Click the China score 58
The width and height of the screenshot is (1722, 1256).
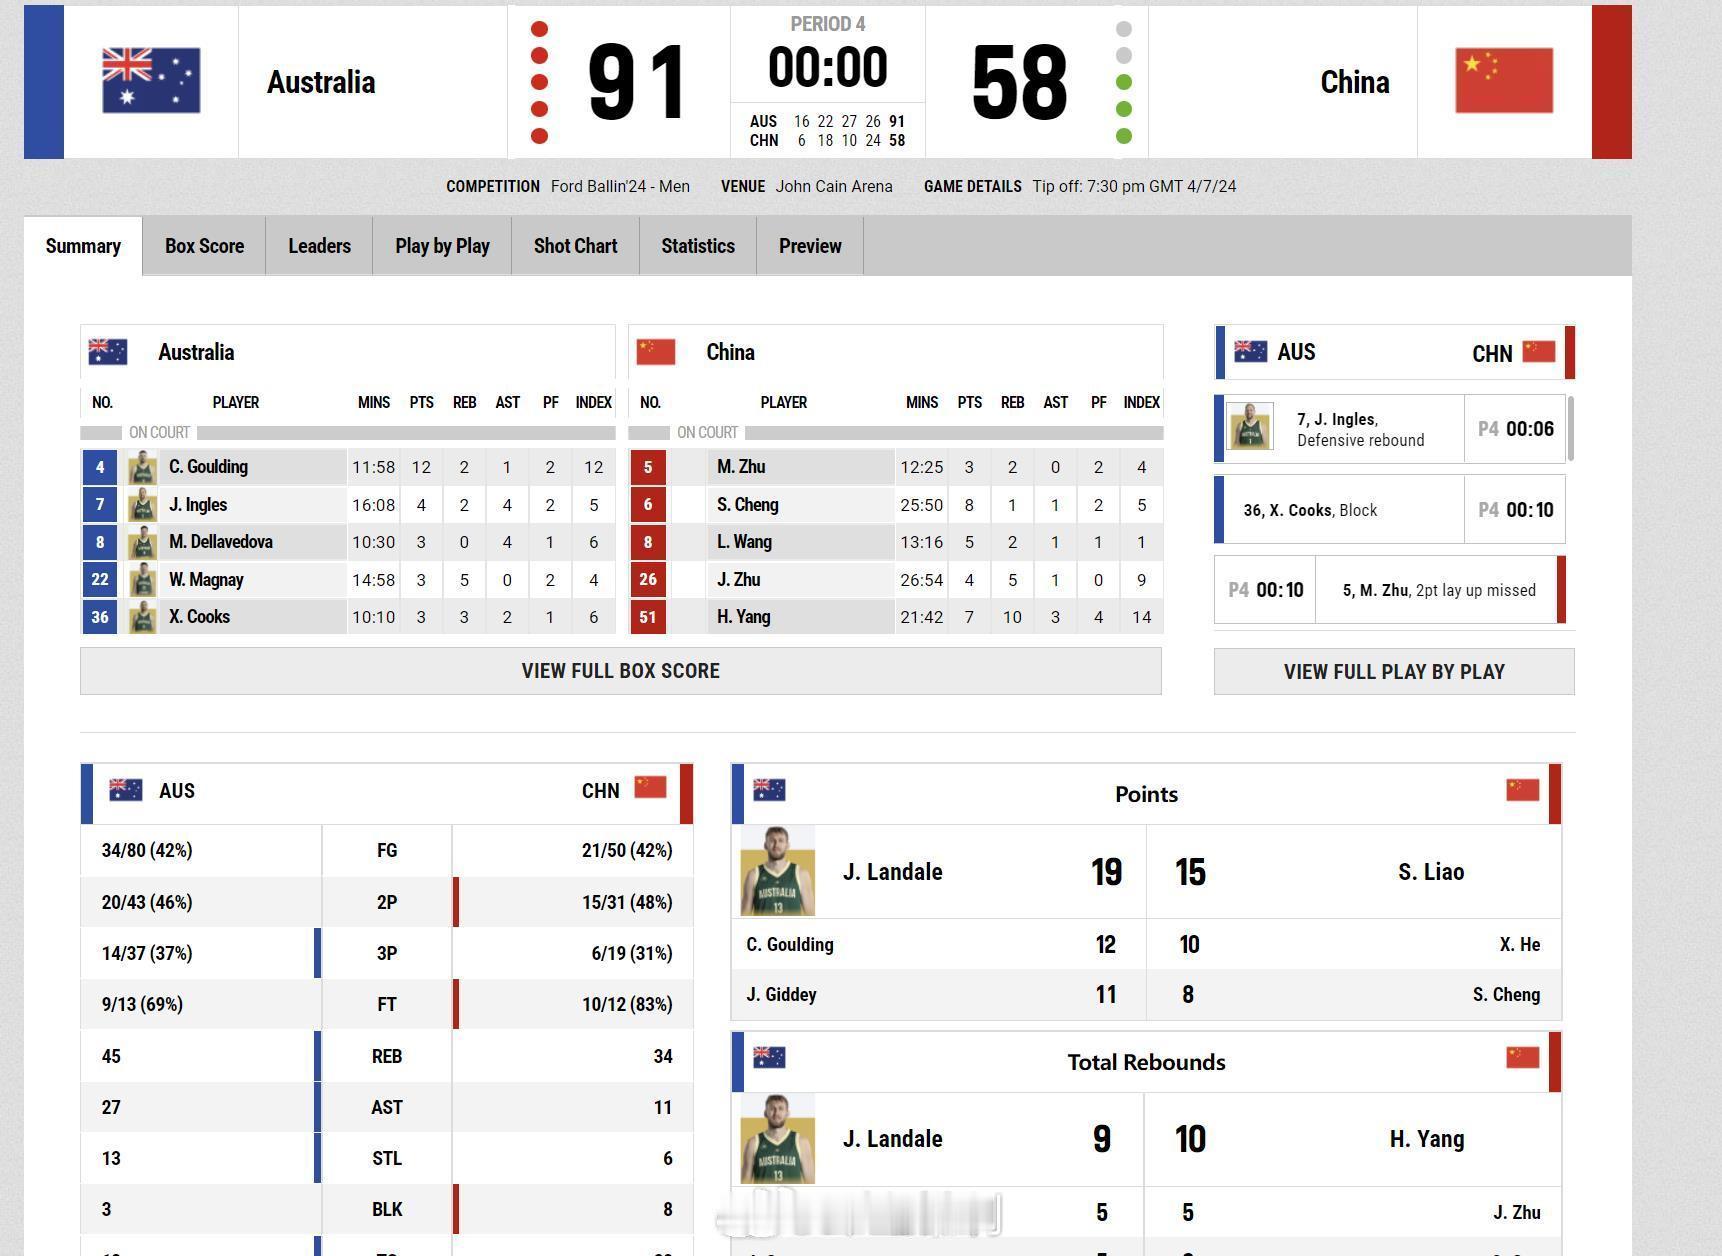click(x=1019, y=82)
